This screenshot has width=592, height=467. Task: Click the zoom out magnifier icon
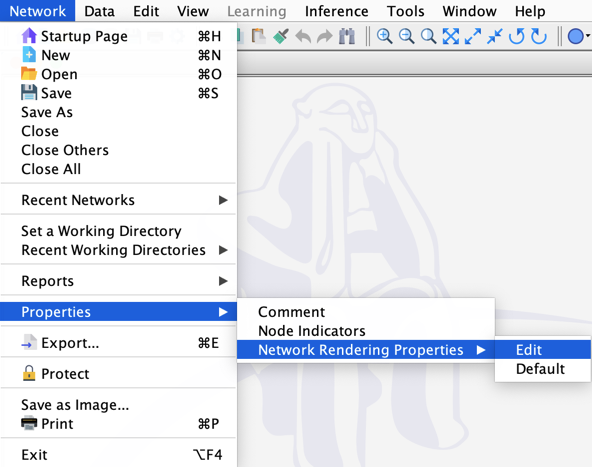coord(406,36)
